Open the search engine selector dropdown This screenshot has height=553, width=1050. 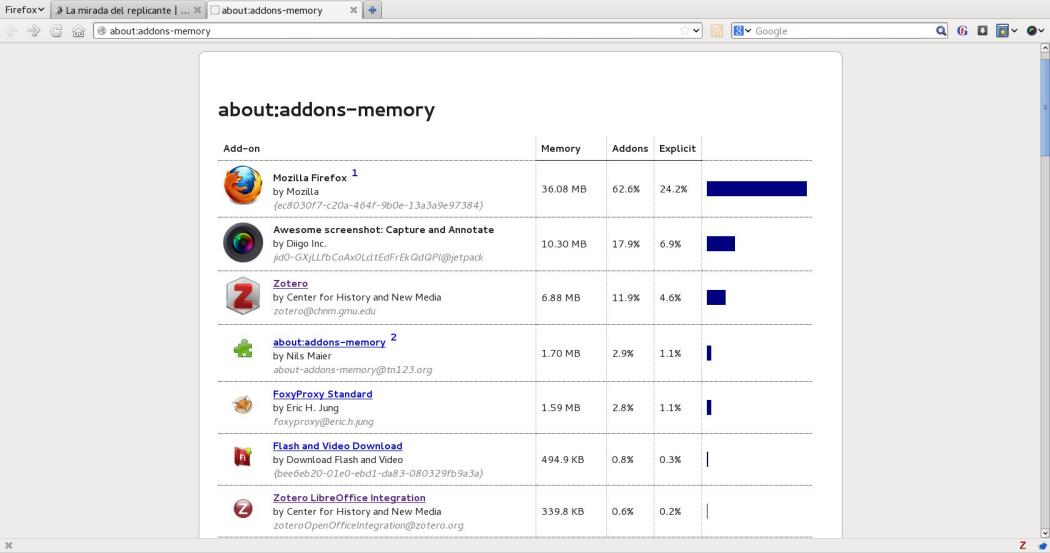(x=742, y=31)
